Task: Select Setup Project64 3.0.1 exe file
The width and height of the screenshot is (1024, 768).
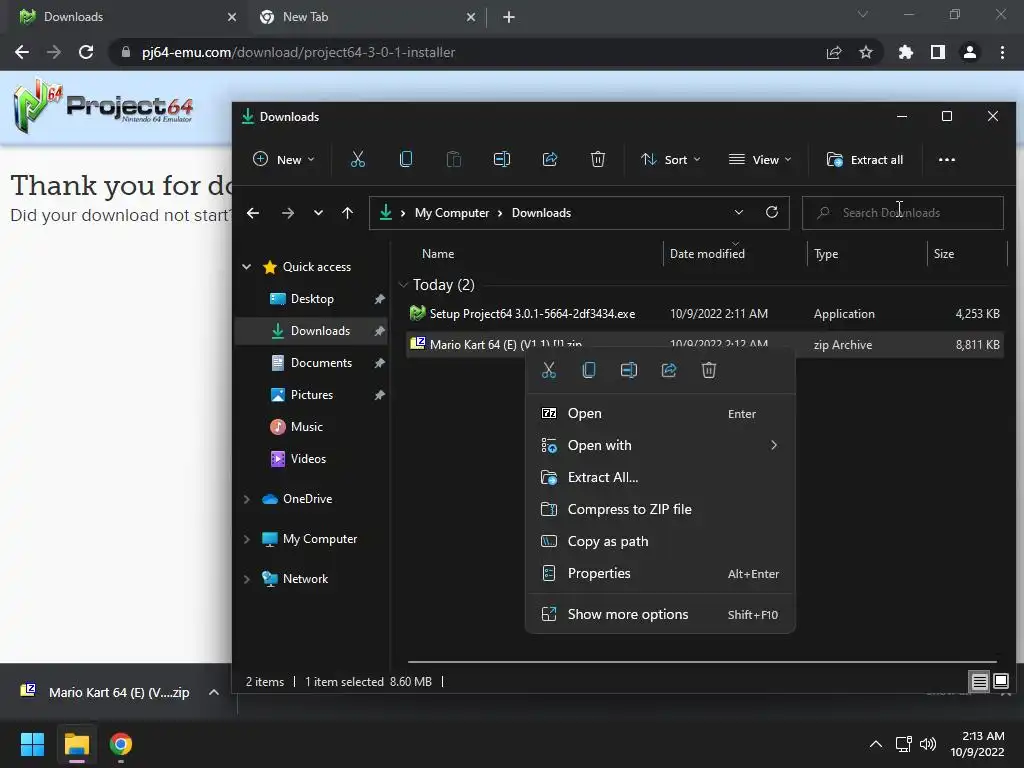Action: pos(705,313)
